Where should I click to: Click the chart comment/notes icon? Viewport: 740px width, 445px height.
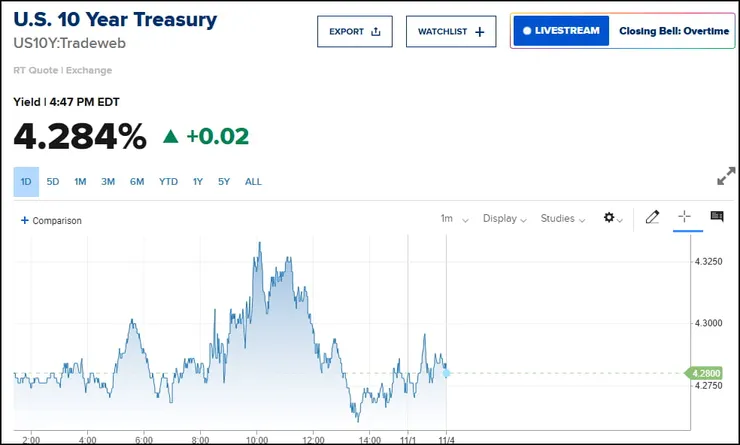717,217
